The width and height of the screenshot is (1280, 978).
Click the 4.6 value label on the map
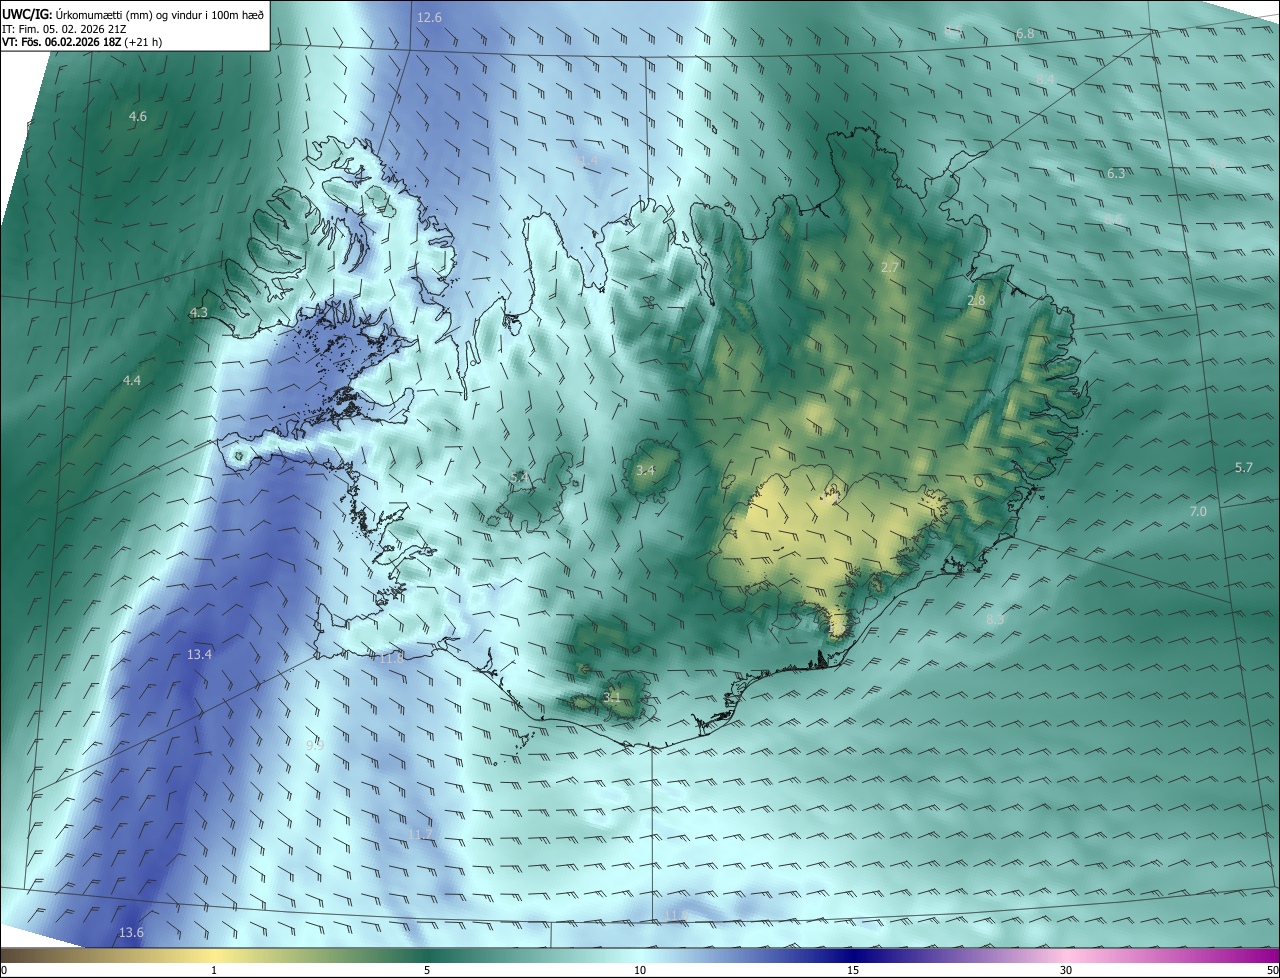(x=138, y=117)
